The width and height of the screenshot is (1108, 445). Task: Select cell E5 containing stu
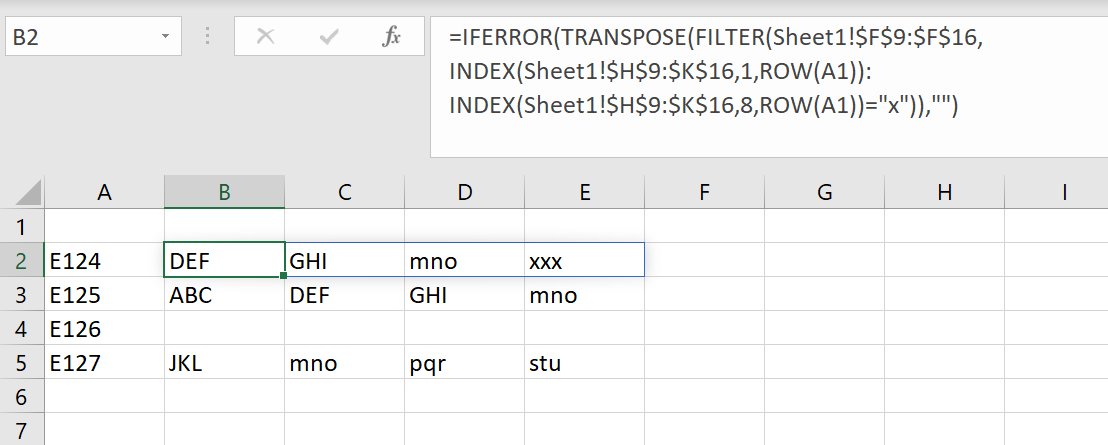click(x=584, y=364)
